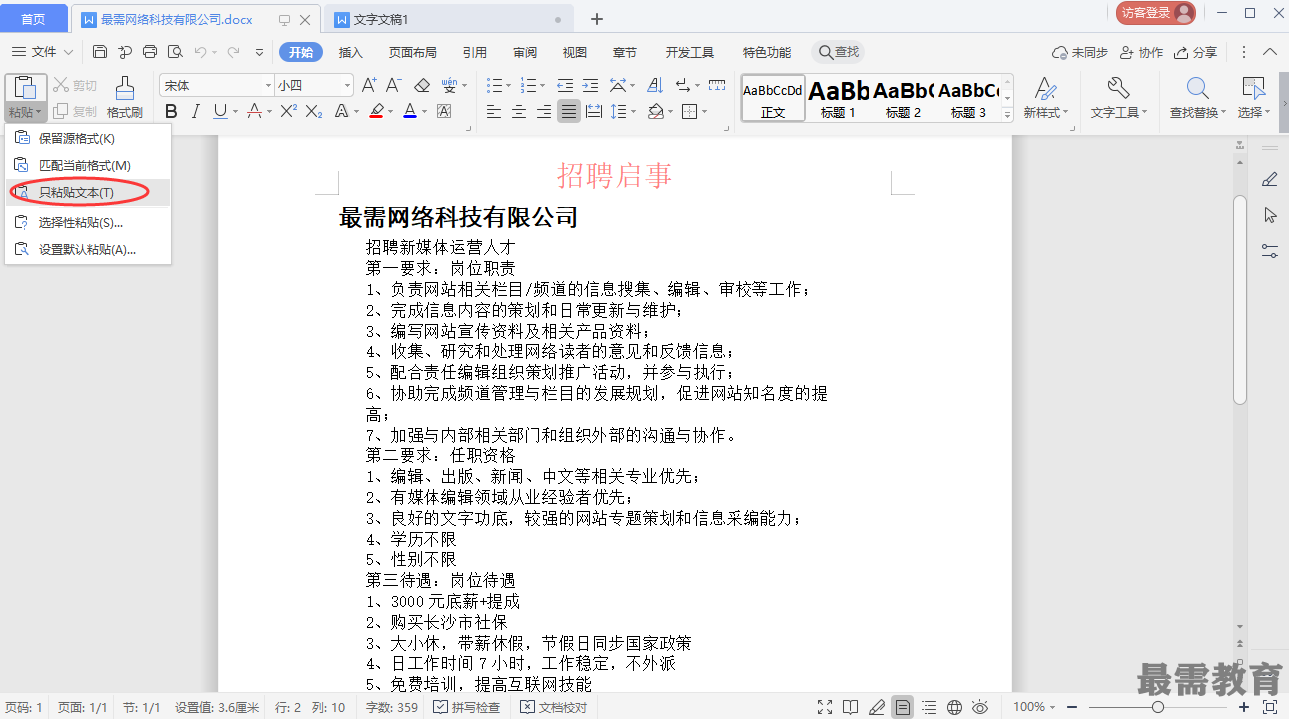Click the sort (A-Z) icon

(655, 85)
